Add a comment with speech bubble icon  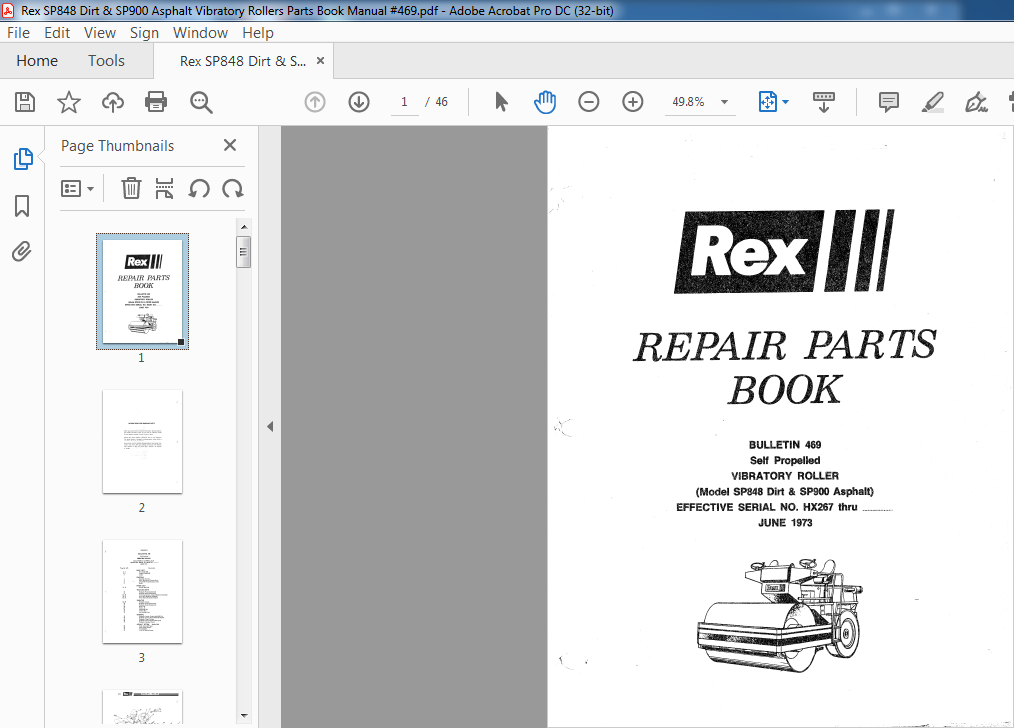pos(889,102)
